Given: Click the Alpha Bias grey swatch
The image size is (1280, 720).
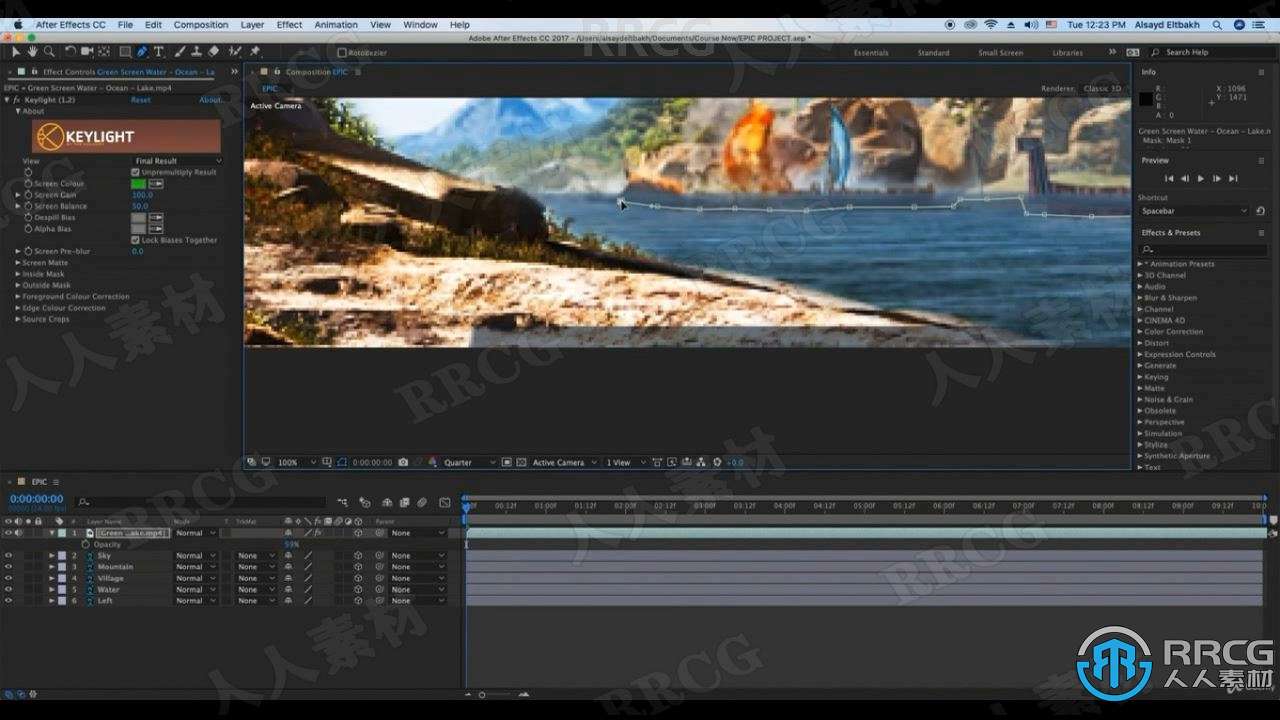Looking at the screenshot, I should pyautogui.click(x=138, y=229).
